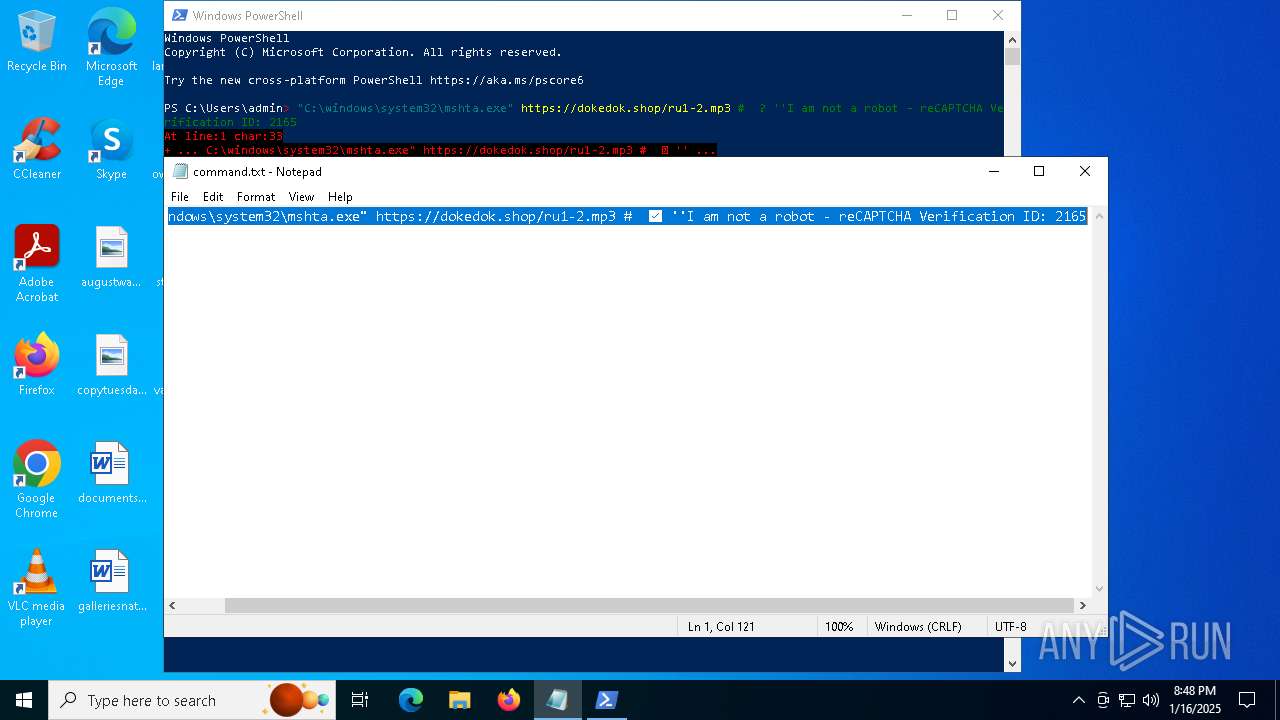Open the File menu in Notepad
The image size is (1280, 720).
(x=180, y=197)
